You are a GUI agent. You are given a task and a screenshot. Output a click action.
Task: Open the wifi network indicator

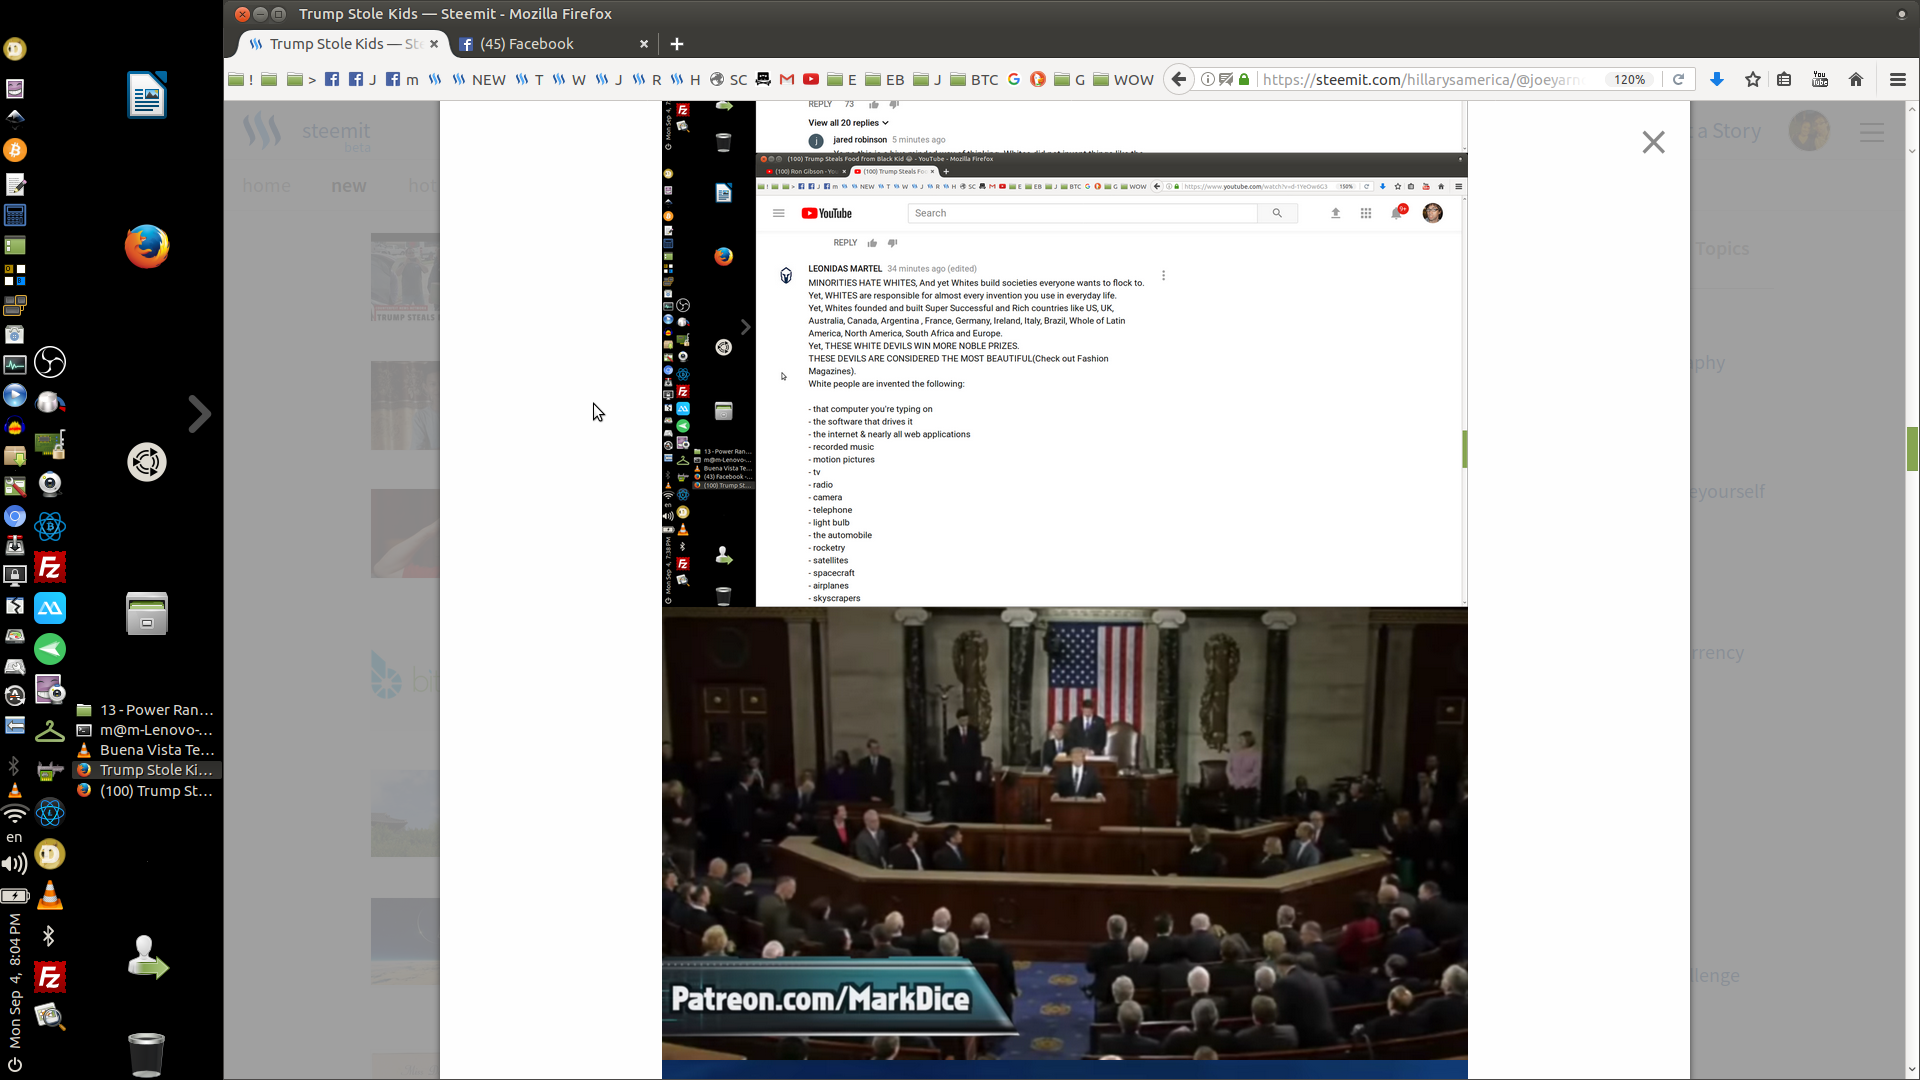(15, 814)
